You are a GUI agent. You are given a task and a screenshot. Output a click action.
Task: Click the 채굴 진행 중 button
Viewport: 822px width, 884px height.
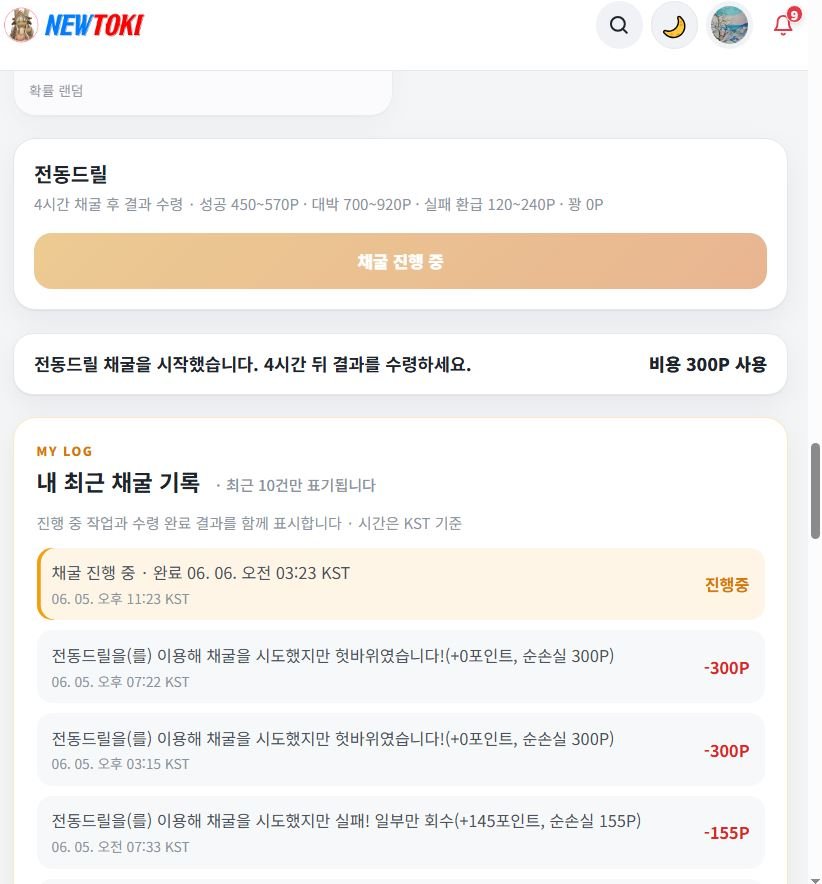click(x=400, y=261)
